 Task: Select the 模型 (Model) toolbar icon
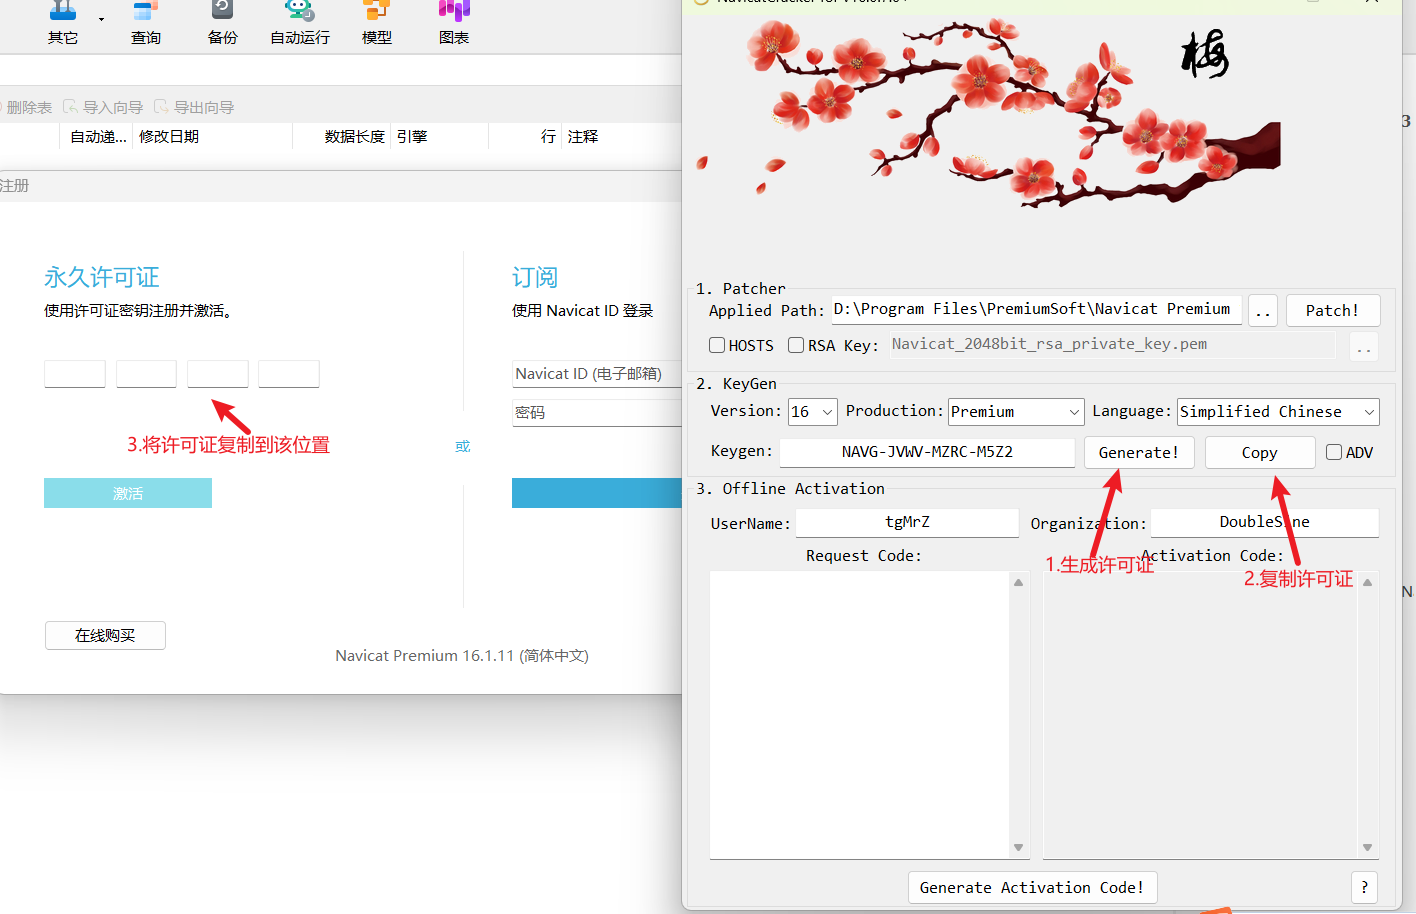click(376, 20)
